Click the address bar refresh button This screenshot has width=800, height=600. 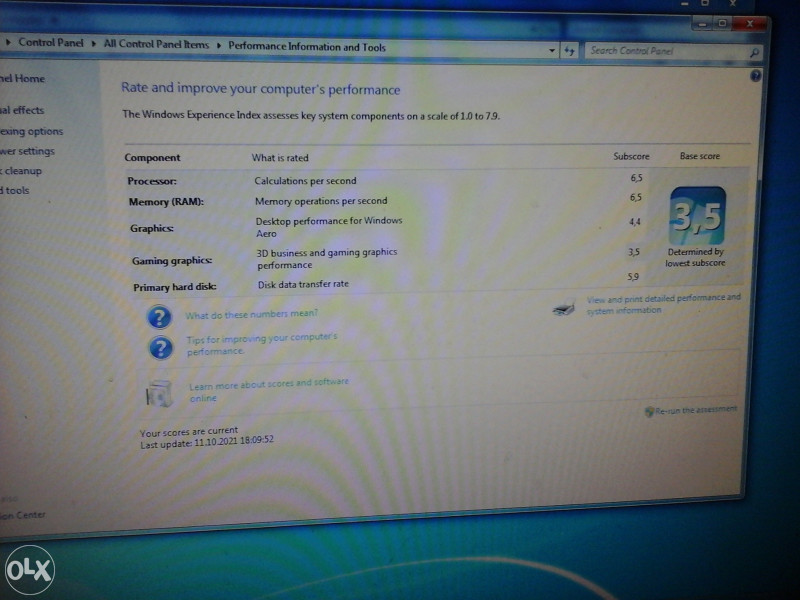point(569,51)
